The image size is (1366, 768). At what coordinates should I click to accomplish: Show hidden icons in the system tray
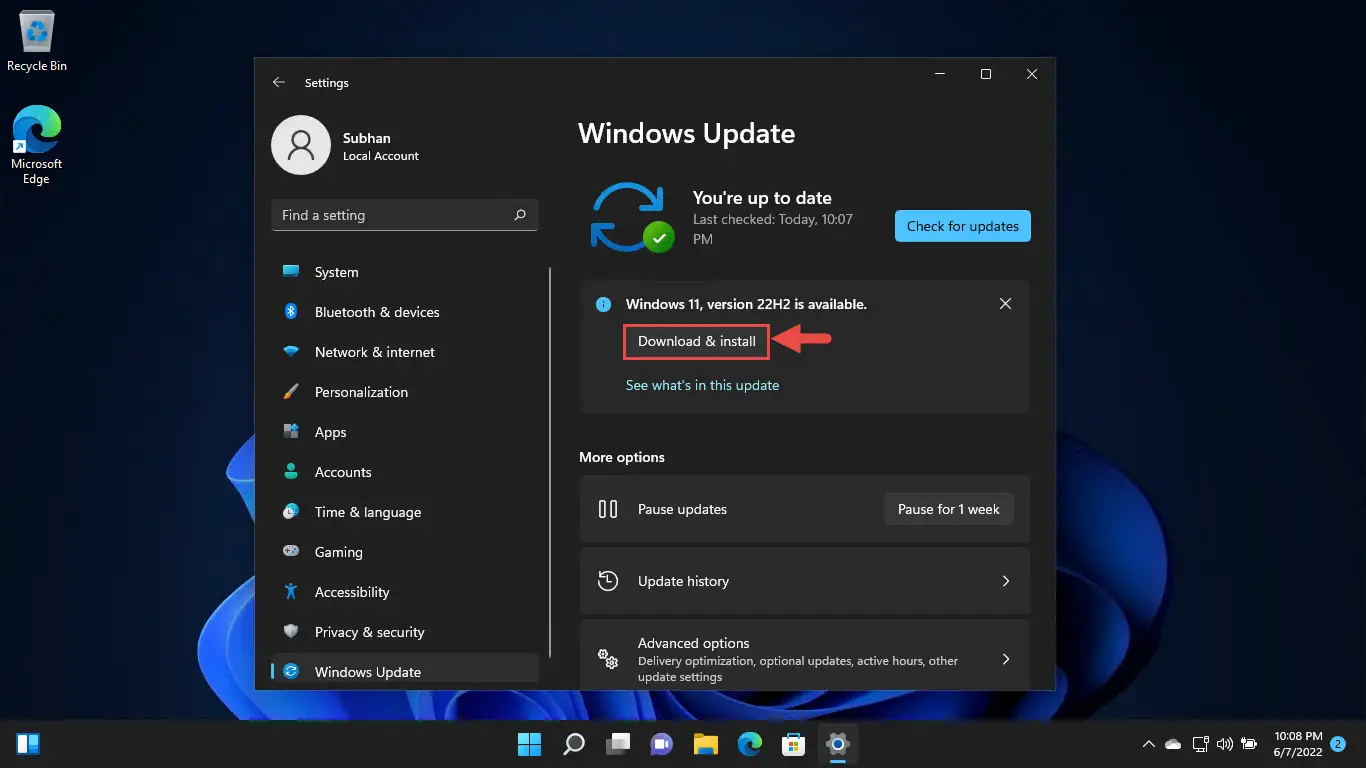tap(1149, 744)
